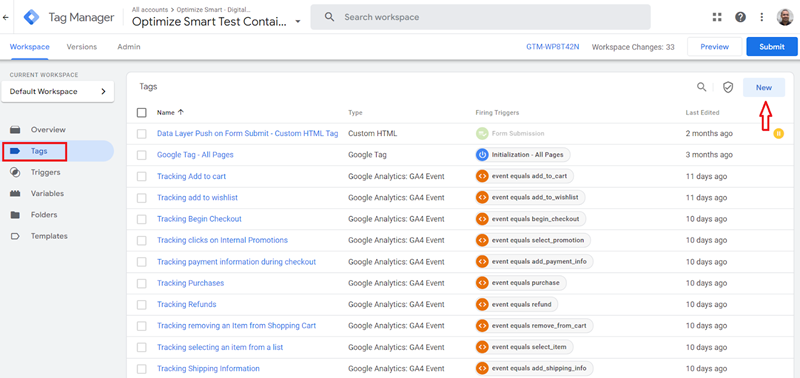Switch to the Workspace tab

pyautogui.click(x=30, y=46)
